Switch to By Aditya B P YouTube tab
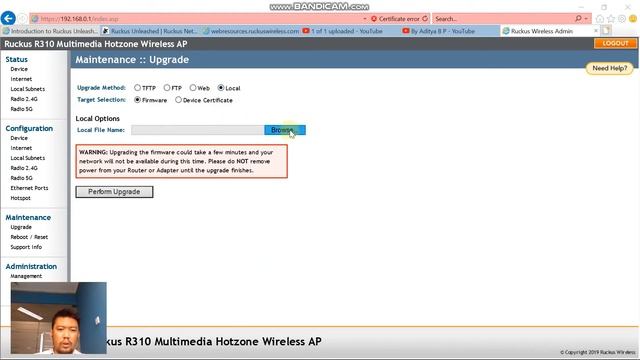 pyautogui.click(x=450, y=31)
